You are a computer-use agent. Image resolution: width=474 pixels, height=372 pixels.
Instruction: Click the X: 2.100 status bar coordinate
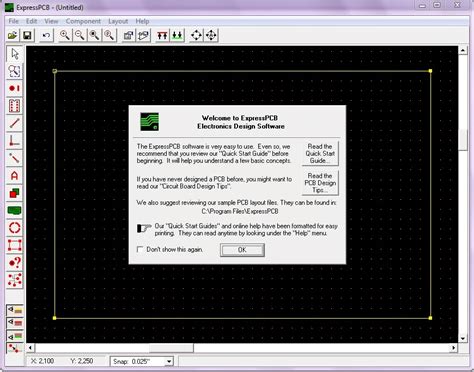[x=42, y=361]
